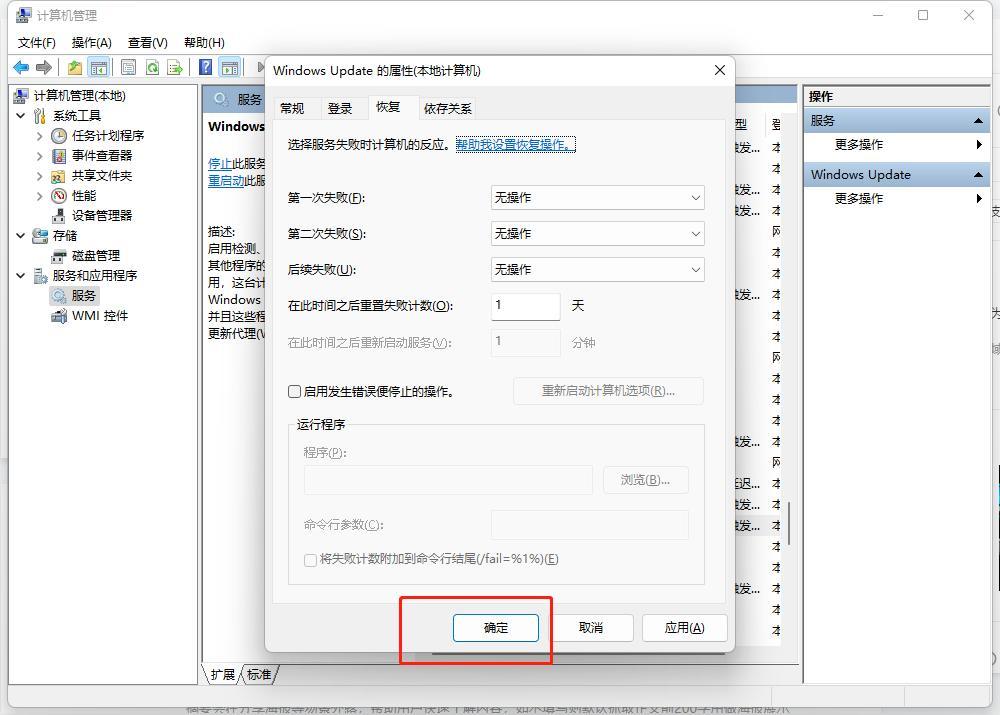The height and width of the screenshot is (715, 1000).
Task: Toggle the Show/Hide Action Pane toolbar icon
Action: [230, 67]
